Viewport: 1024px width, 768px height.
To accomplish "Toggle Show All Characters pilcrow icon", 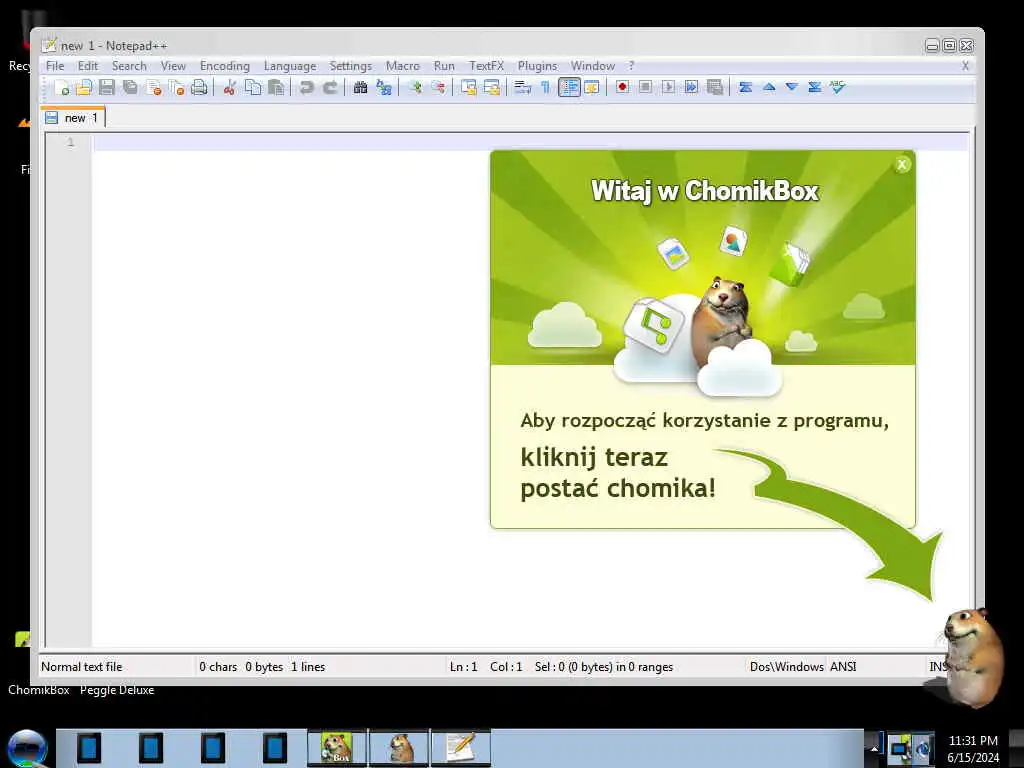I will tap(545, 87).
